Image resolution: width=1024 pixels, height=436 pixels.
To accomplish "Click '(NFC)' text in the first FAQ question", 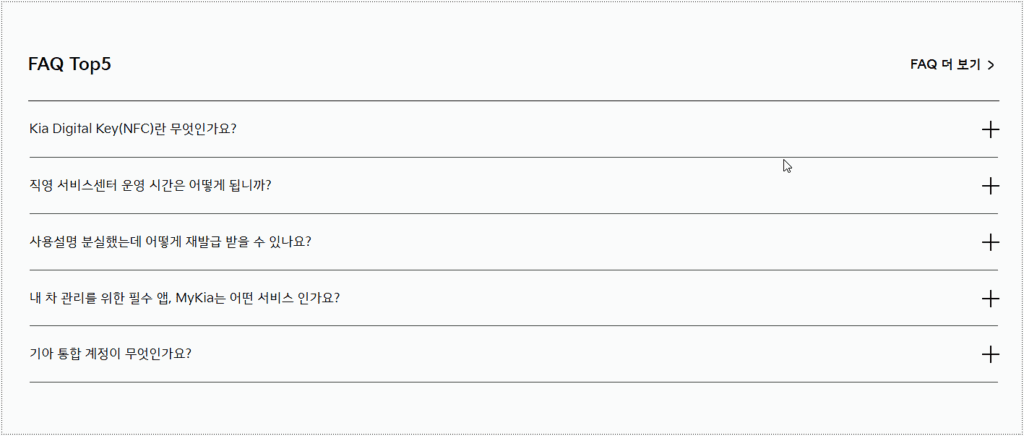I will point(134,129).
